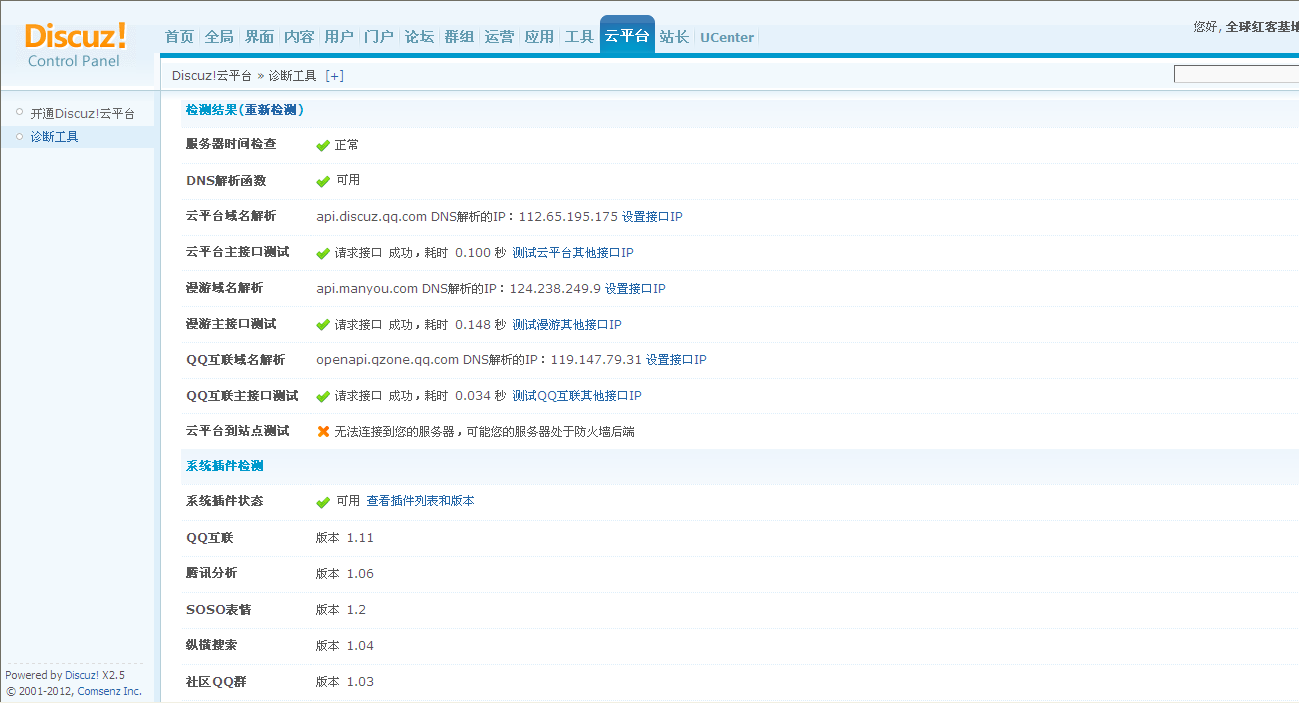Select 开通Discuz!云平台 in the sidebar

pyautogui.click(x=82, y=114)
